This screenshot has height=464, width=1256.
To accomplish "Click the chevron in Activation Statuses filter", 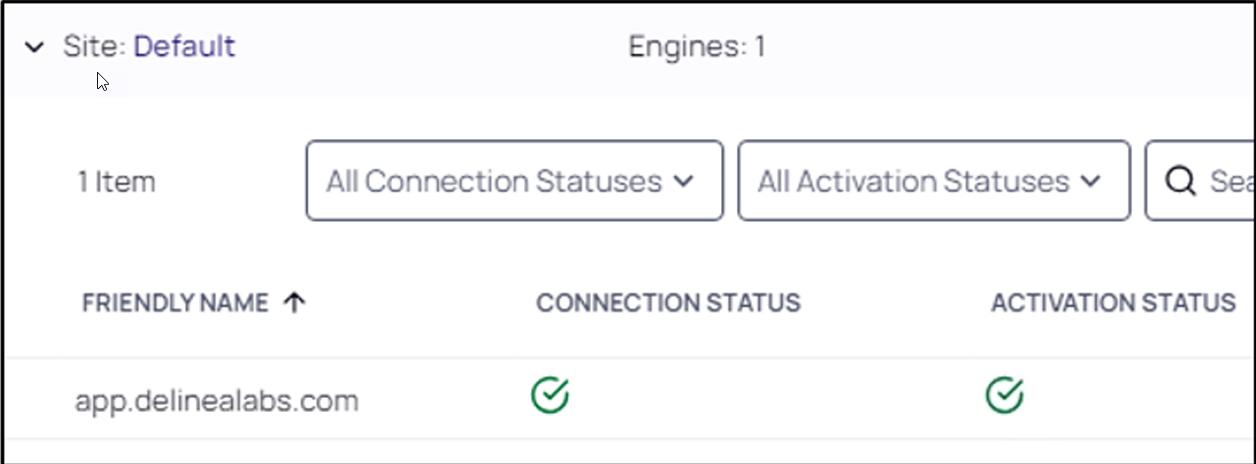I will (x=1091, y=182).
